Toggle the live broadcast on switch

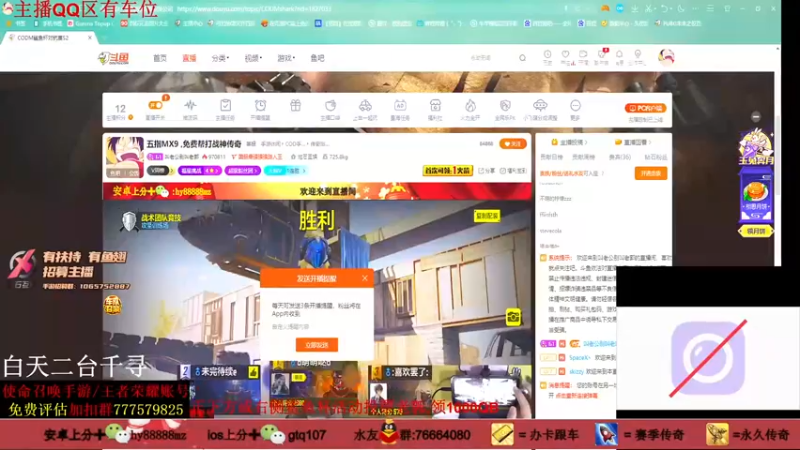(x=156, y=106)
